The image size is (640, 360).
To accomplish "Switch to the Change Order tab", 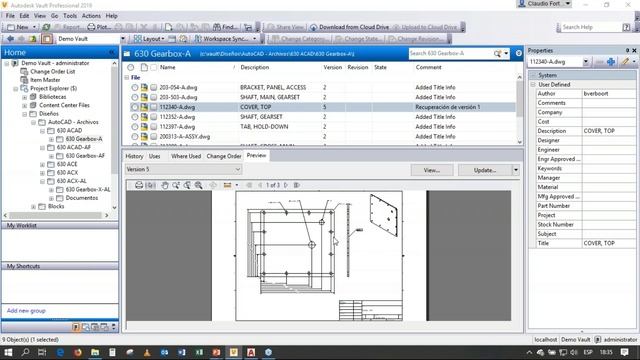I will click(x=224, y=156).
